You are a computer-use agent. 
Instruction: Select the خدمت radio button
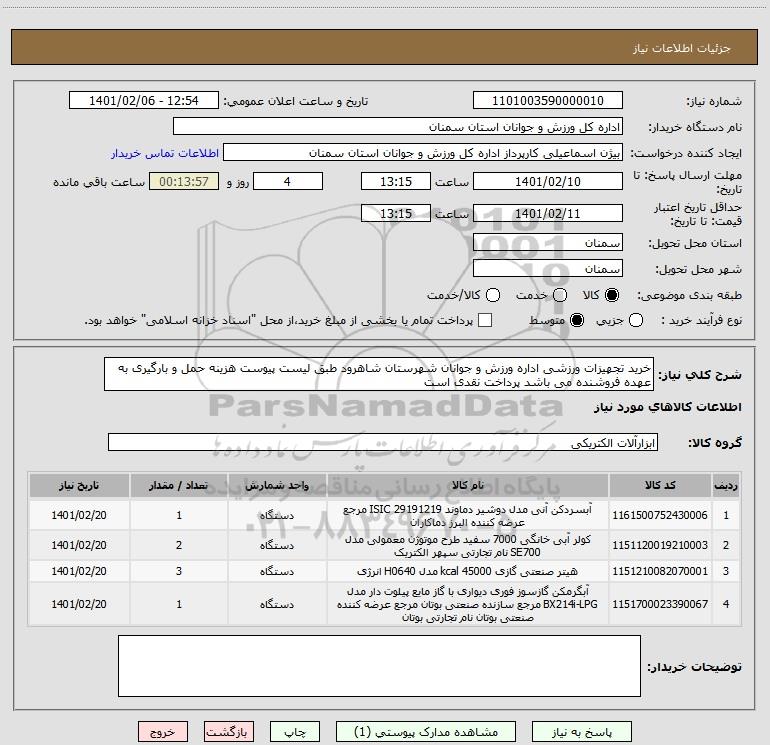click(x=560, y=295)
